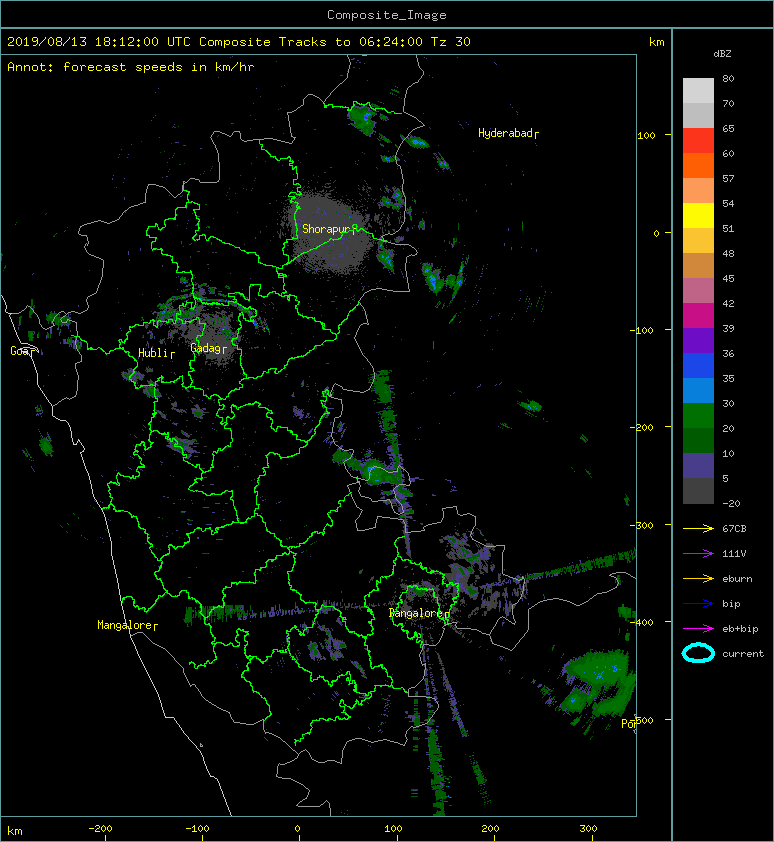Click the orange 60 dBZ color swatch
The image size is (774, 842).
click(698, 165)
